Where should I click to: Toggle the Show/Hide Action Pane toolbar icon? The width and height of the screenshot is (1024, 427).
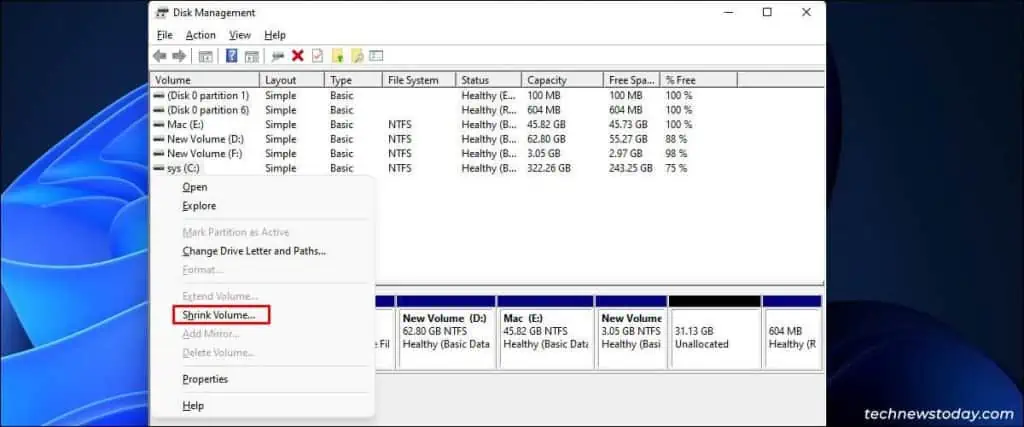252,56
